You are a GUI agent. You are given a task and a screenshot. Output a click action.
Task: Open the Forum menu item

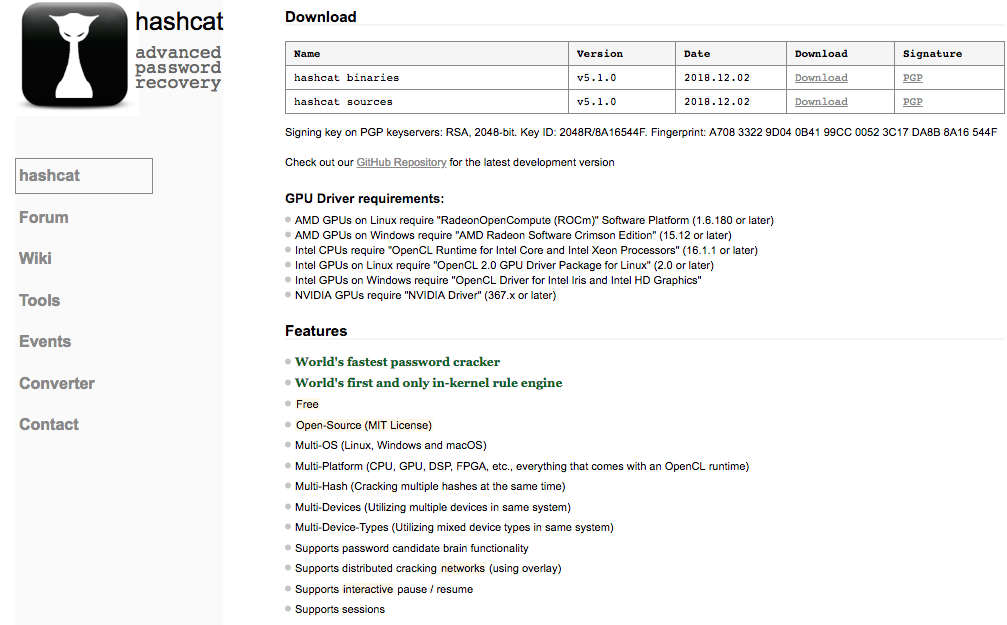click(x=44, y=218)
